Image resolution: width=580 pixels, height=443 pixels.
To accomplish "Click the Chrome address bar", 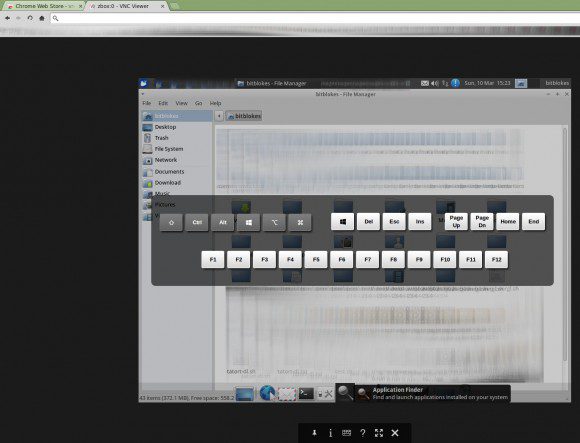I will 314,18.
